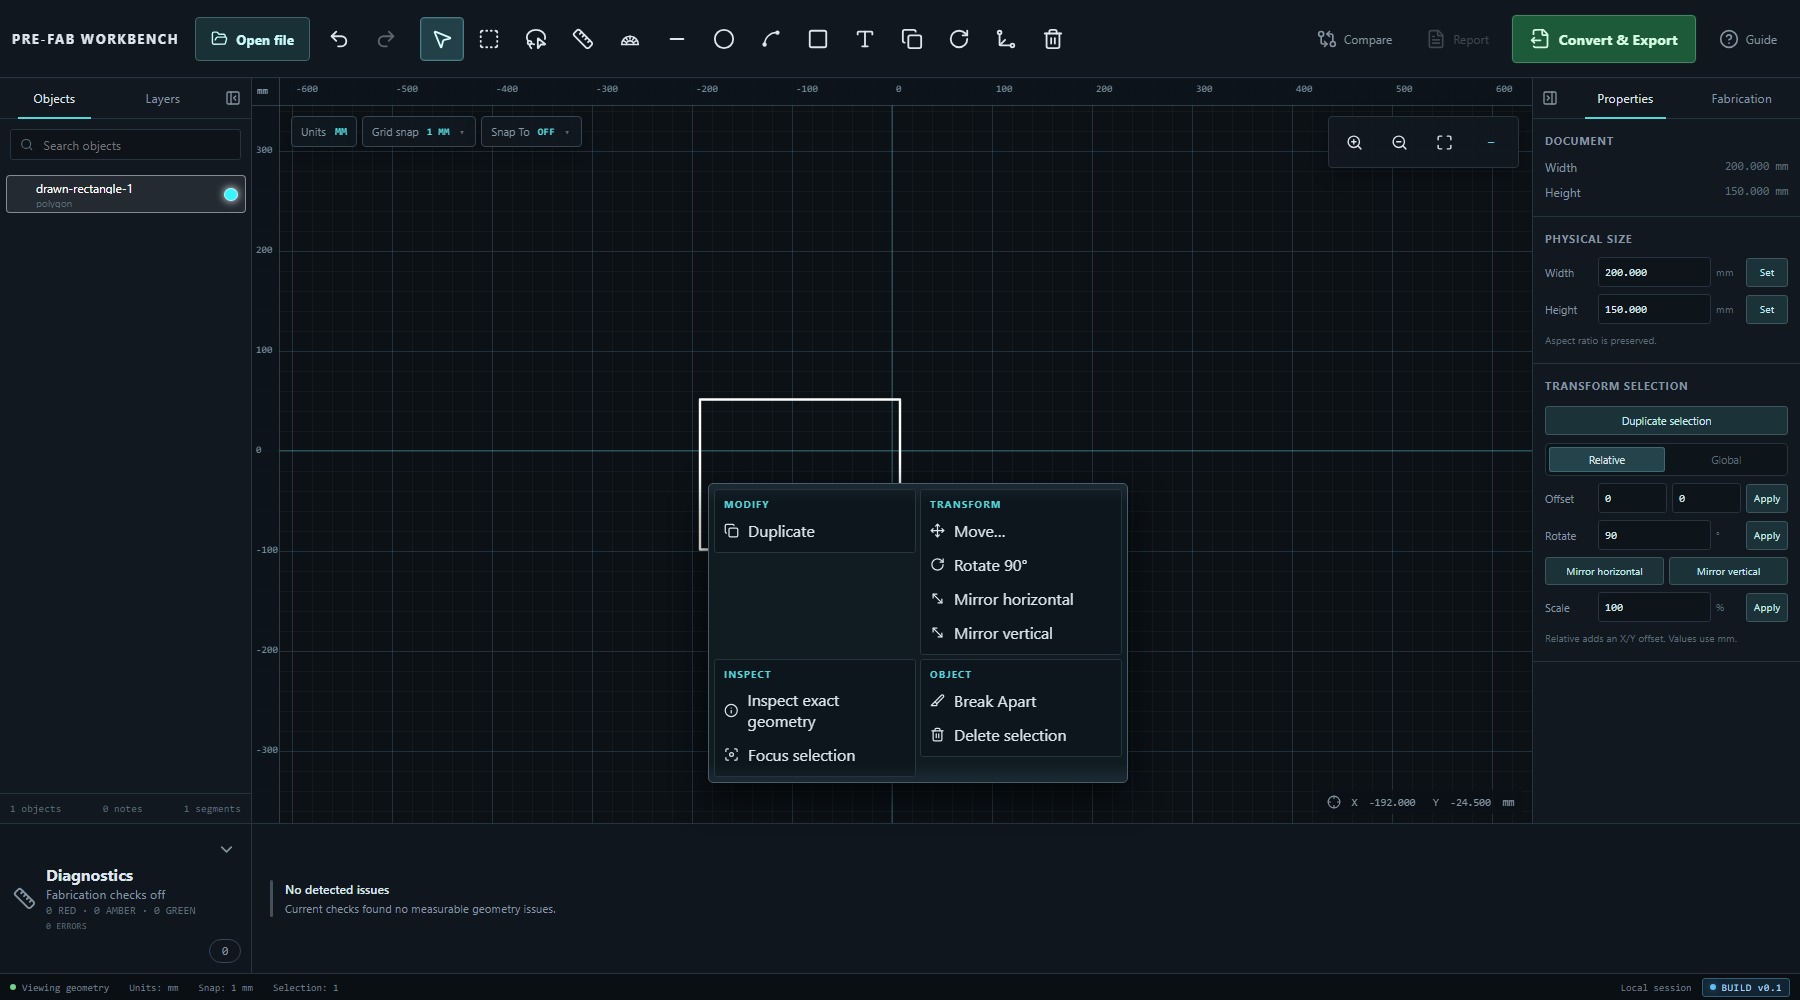
Task: Collapse the right Properties sidebar panel
Action: [x=1550, y=98]
